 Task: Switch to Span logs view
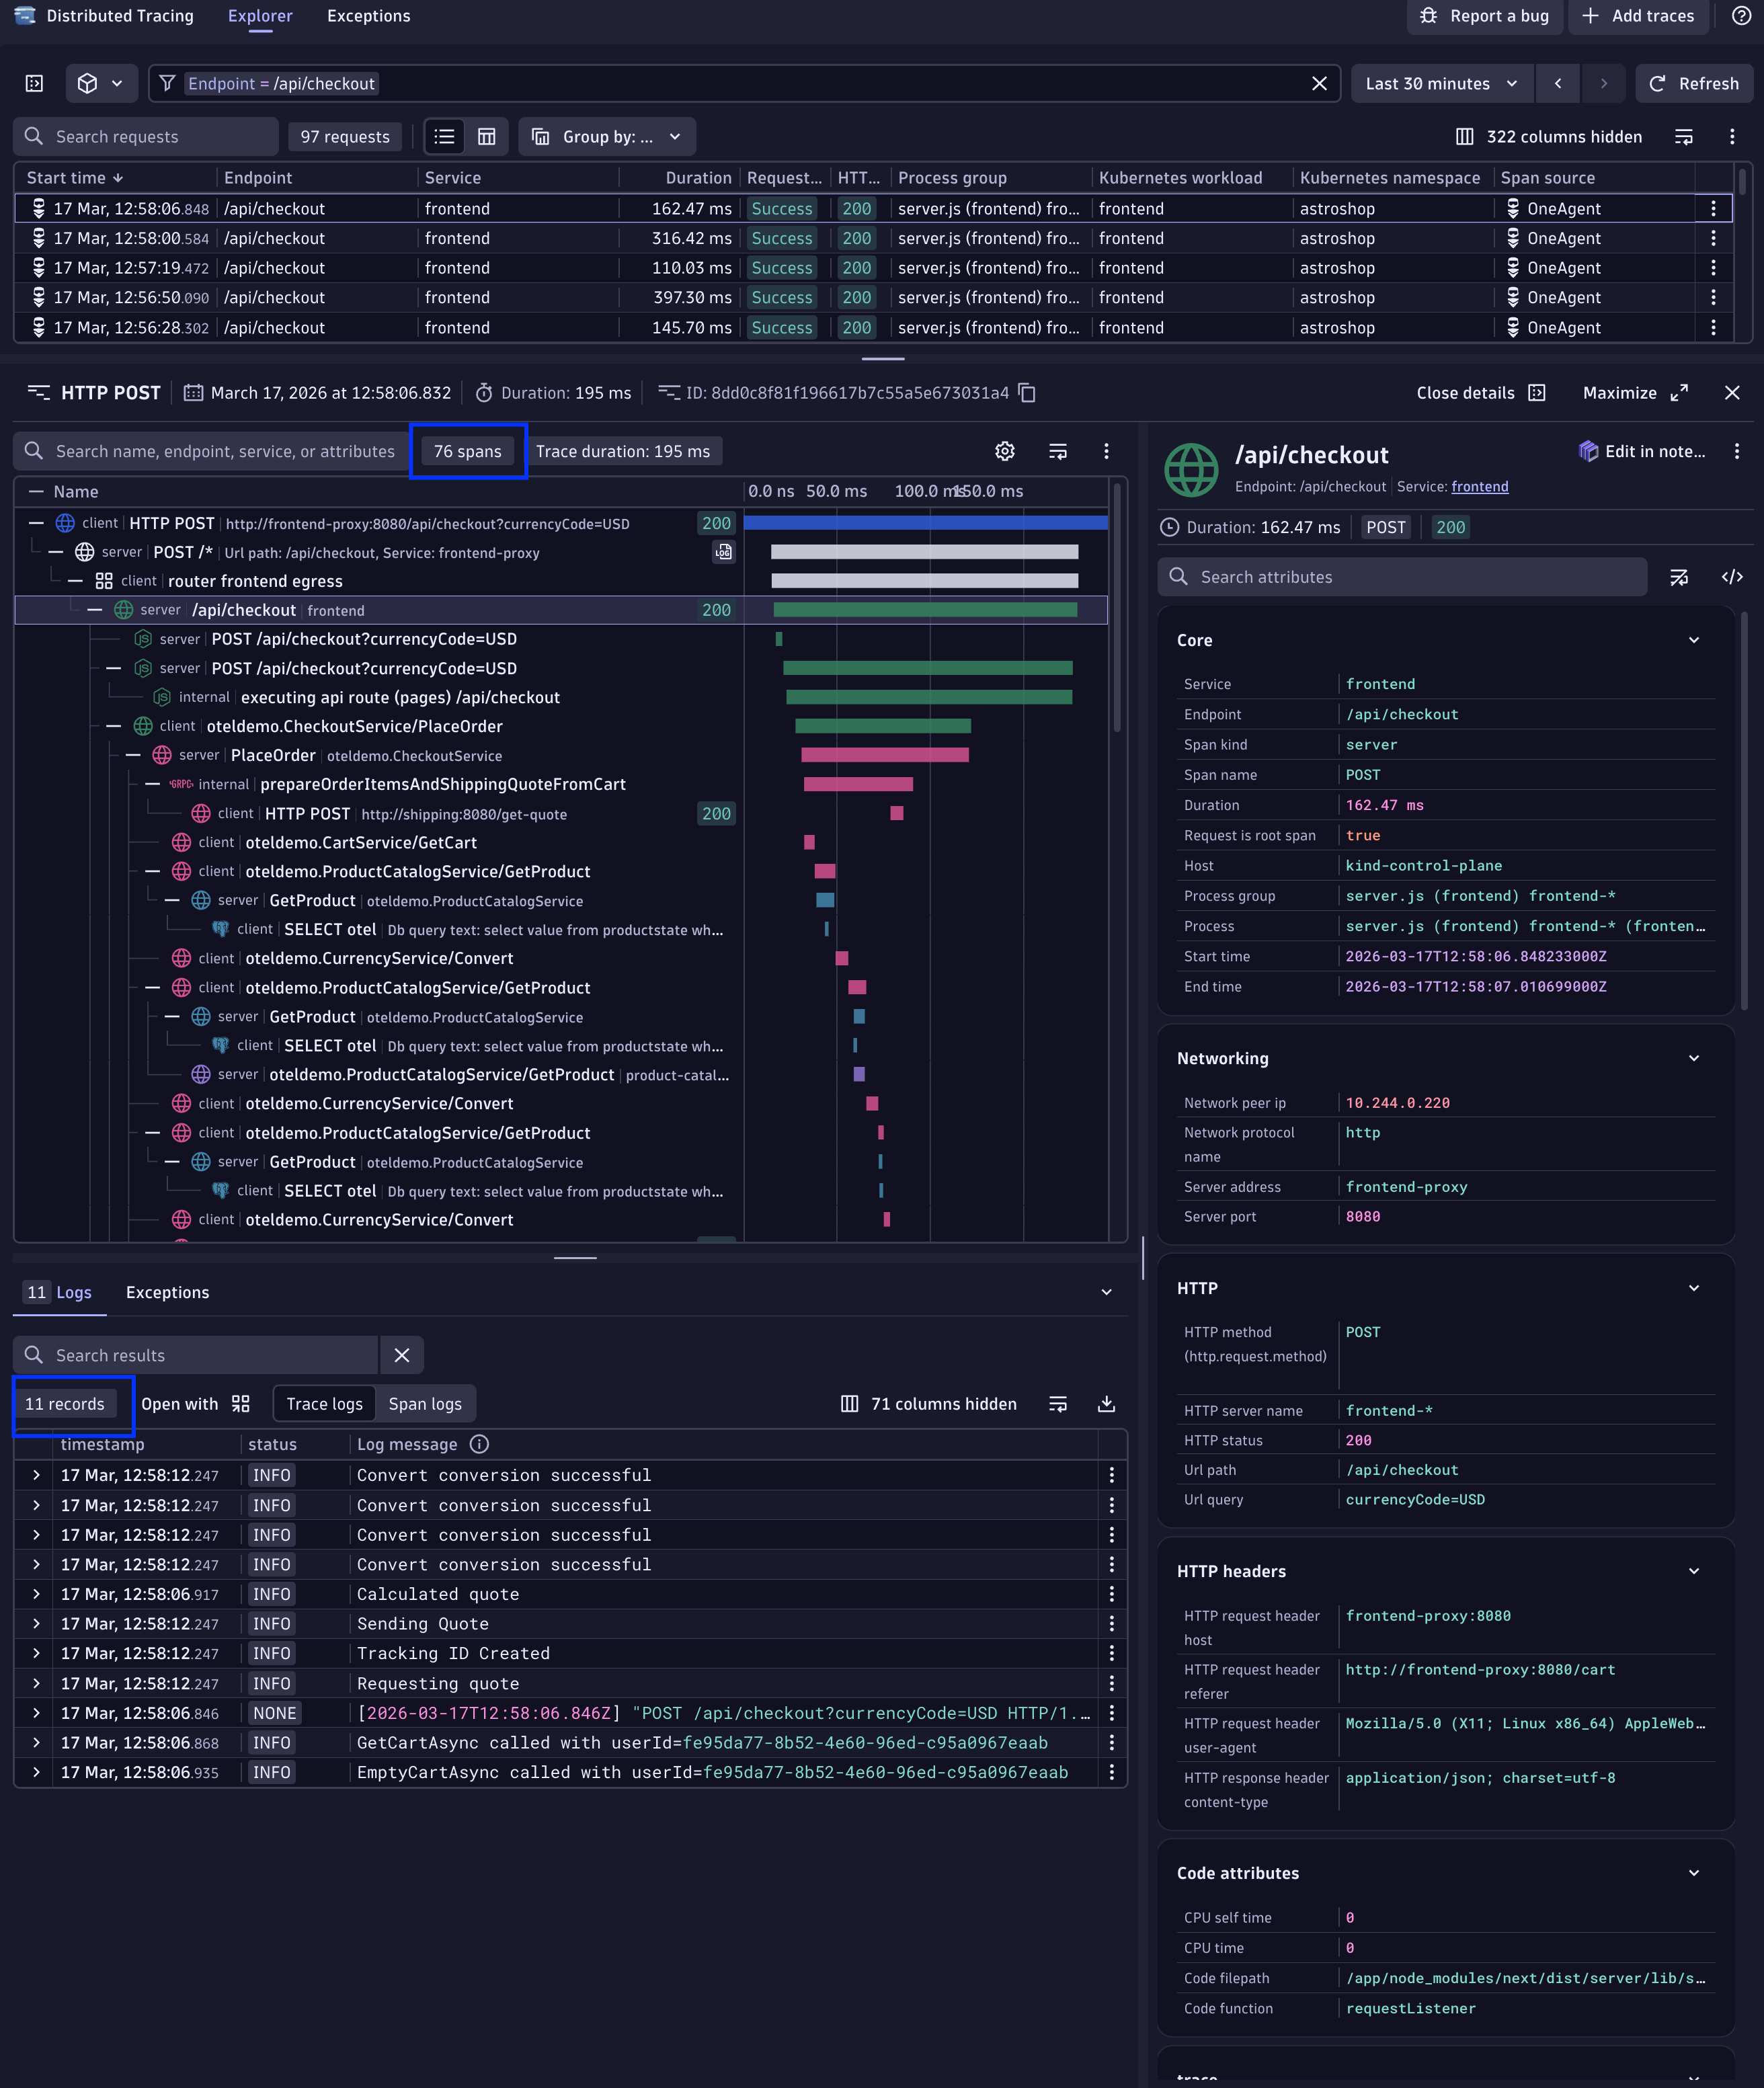pyautogui.click(x=425, y=1404)
